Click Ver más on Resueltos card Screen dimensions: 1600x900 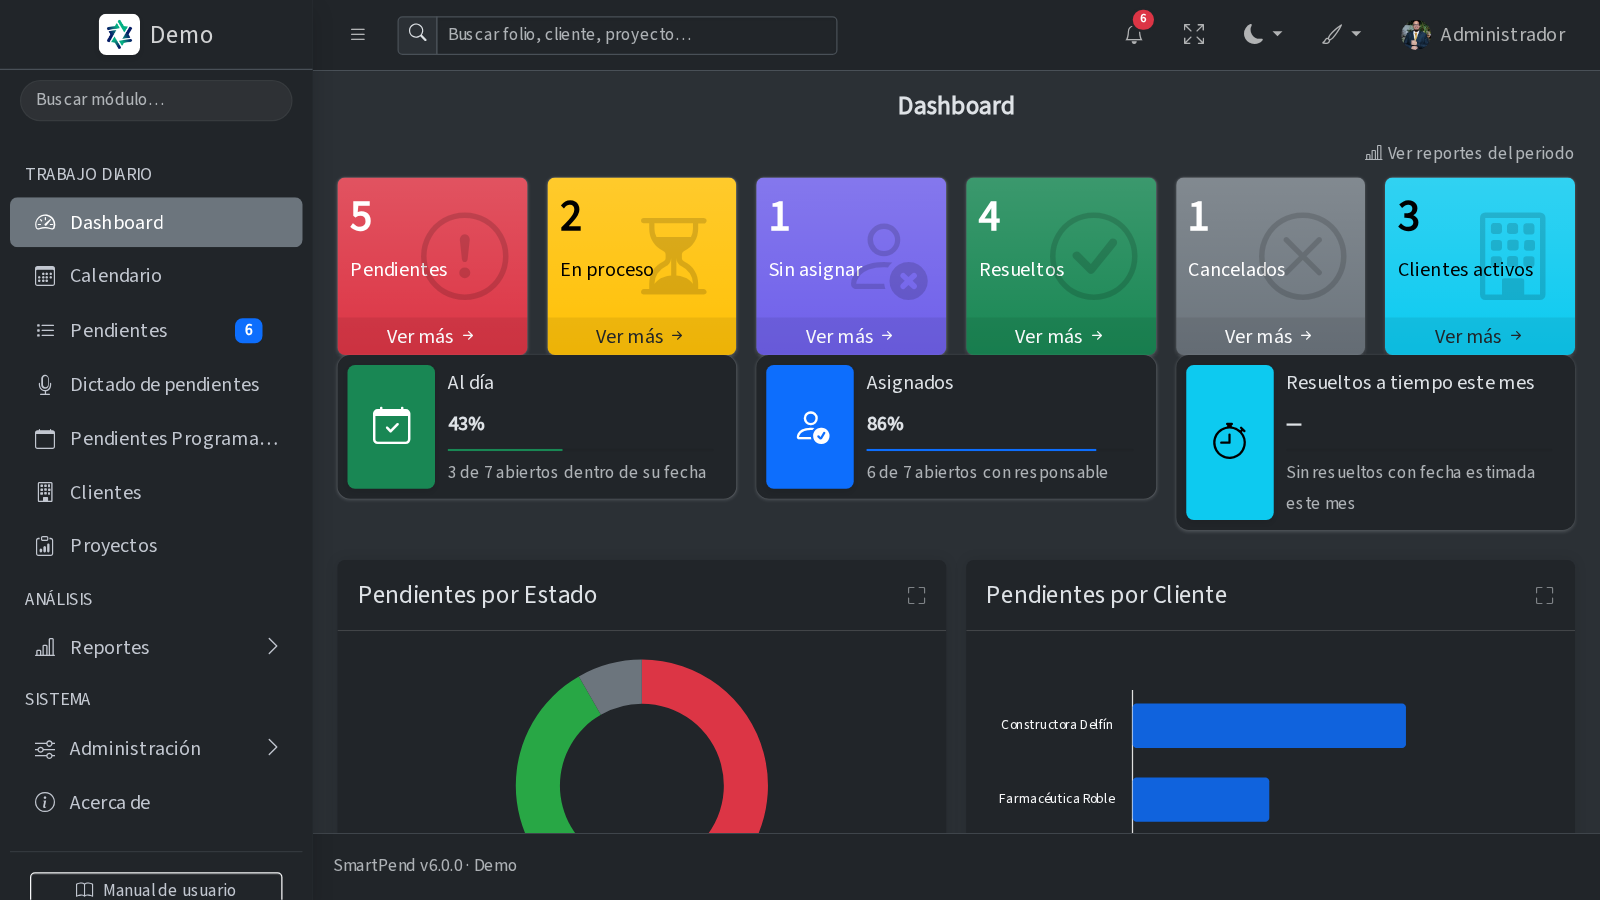coord(1060,336)
